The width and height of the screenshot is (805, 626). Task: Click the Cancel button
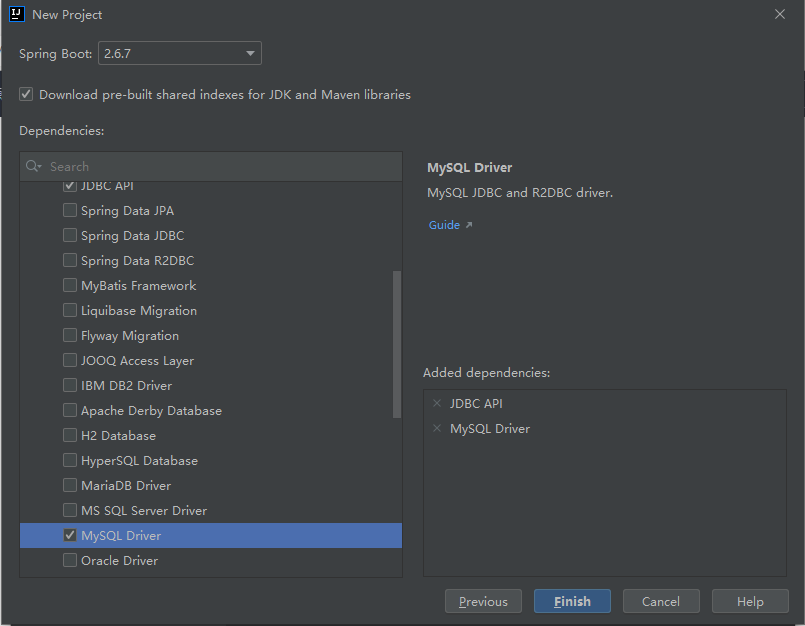[x=661, y=601]
